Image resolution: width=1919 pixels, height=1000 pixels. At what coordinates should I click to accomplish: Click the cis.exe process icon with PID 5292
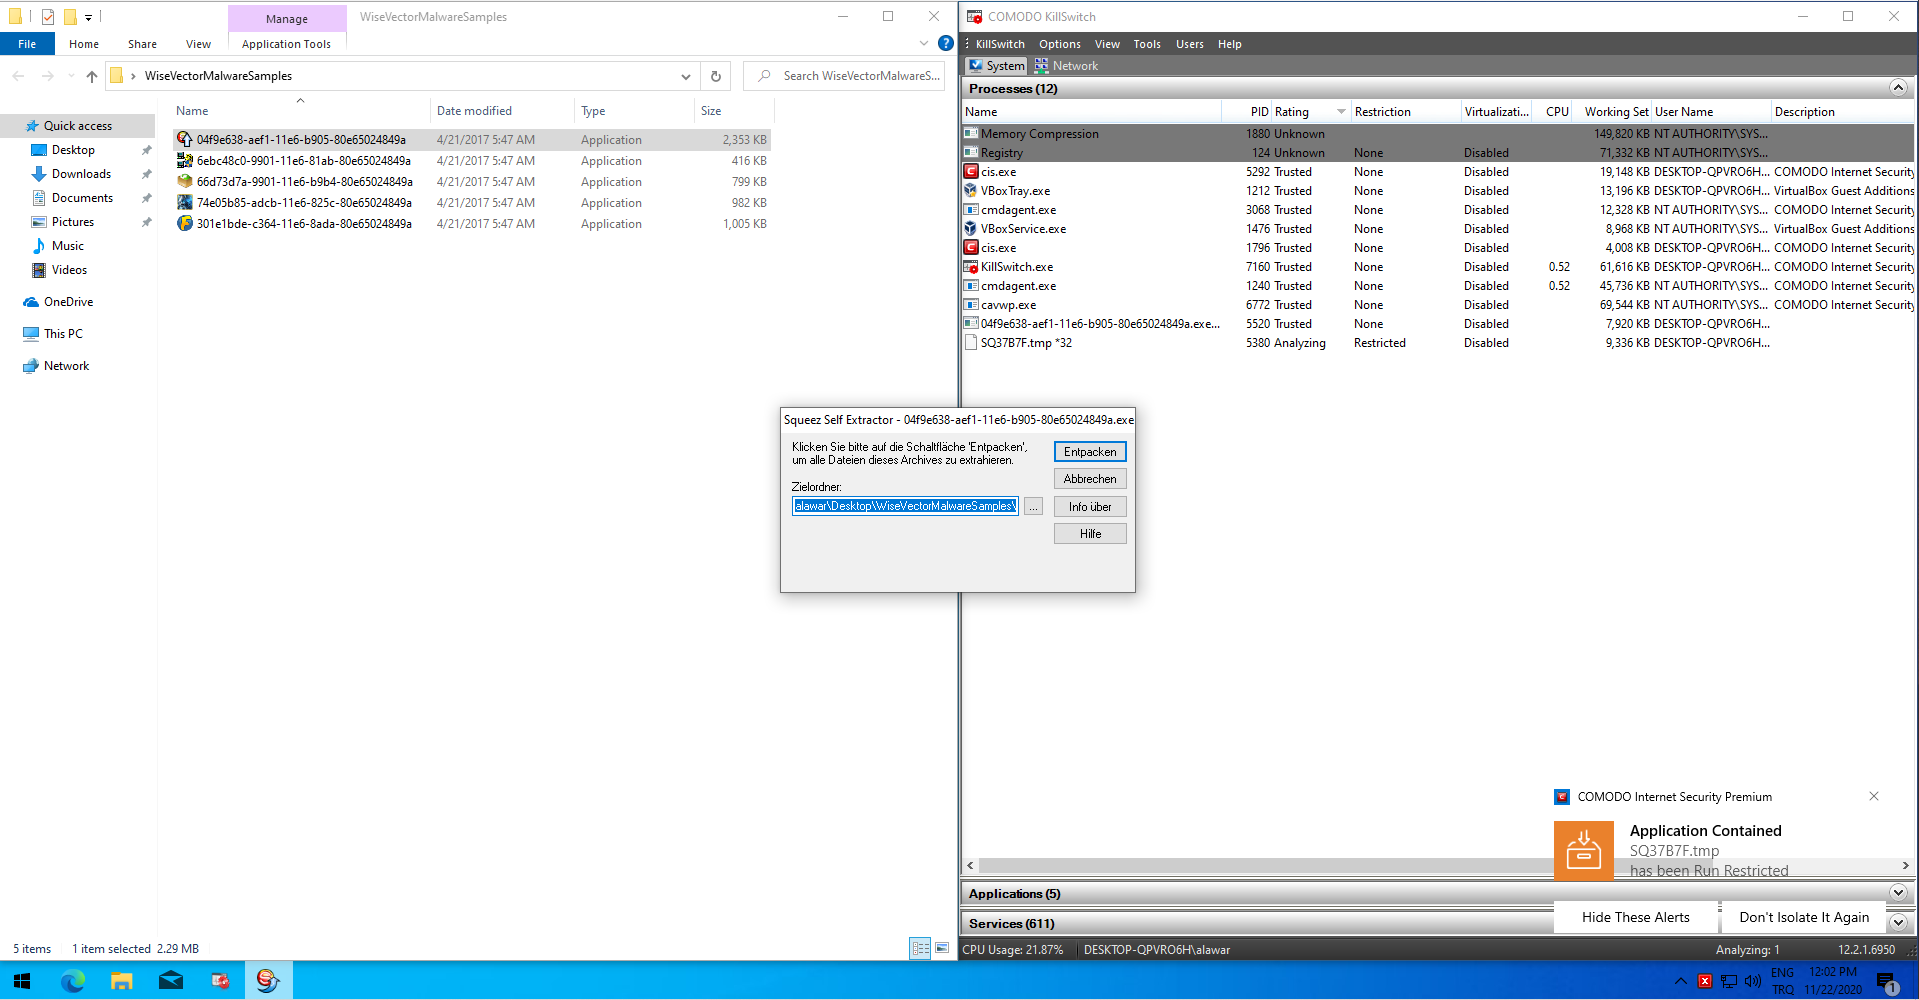970,172
